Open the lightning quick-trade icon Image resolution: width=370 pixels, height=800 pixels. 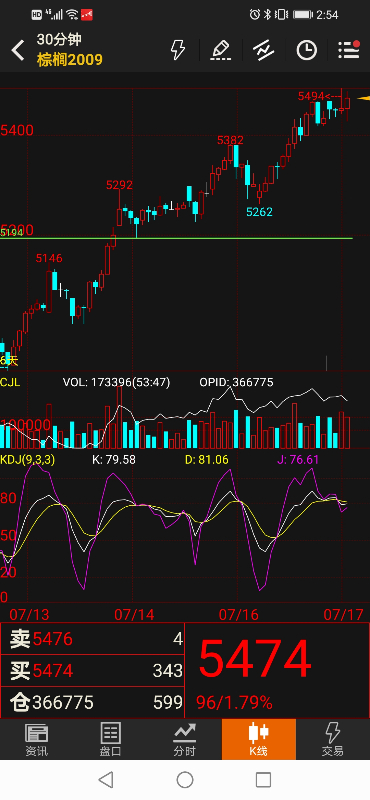(x=178, y=50)
